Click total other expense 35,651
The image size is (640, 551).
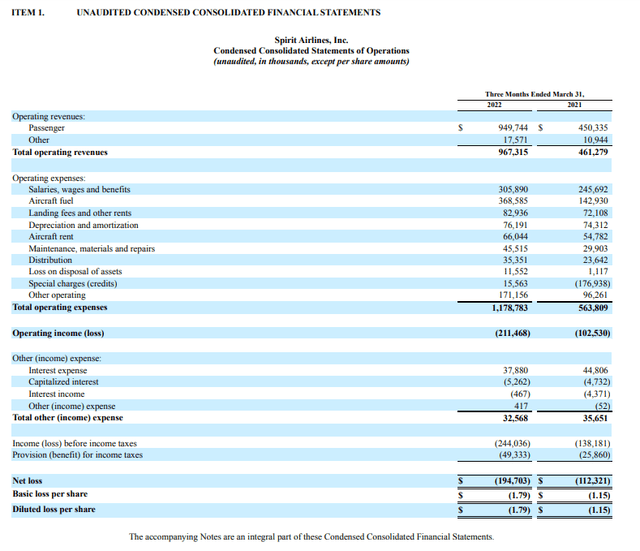click(595, 418)
